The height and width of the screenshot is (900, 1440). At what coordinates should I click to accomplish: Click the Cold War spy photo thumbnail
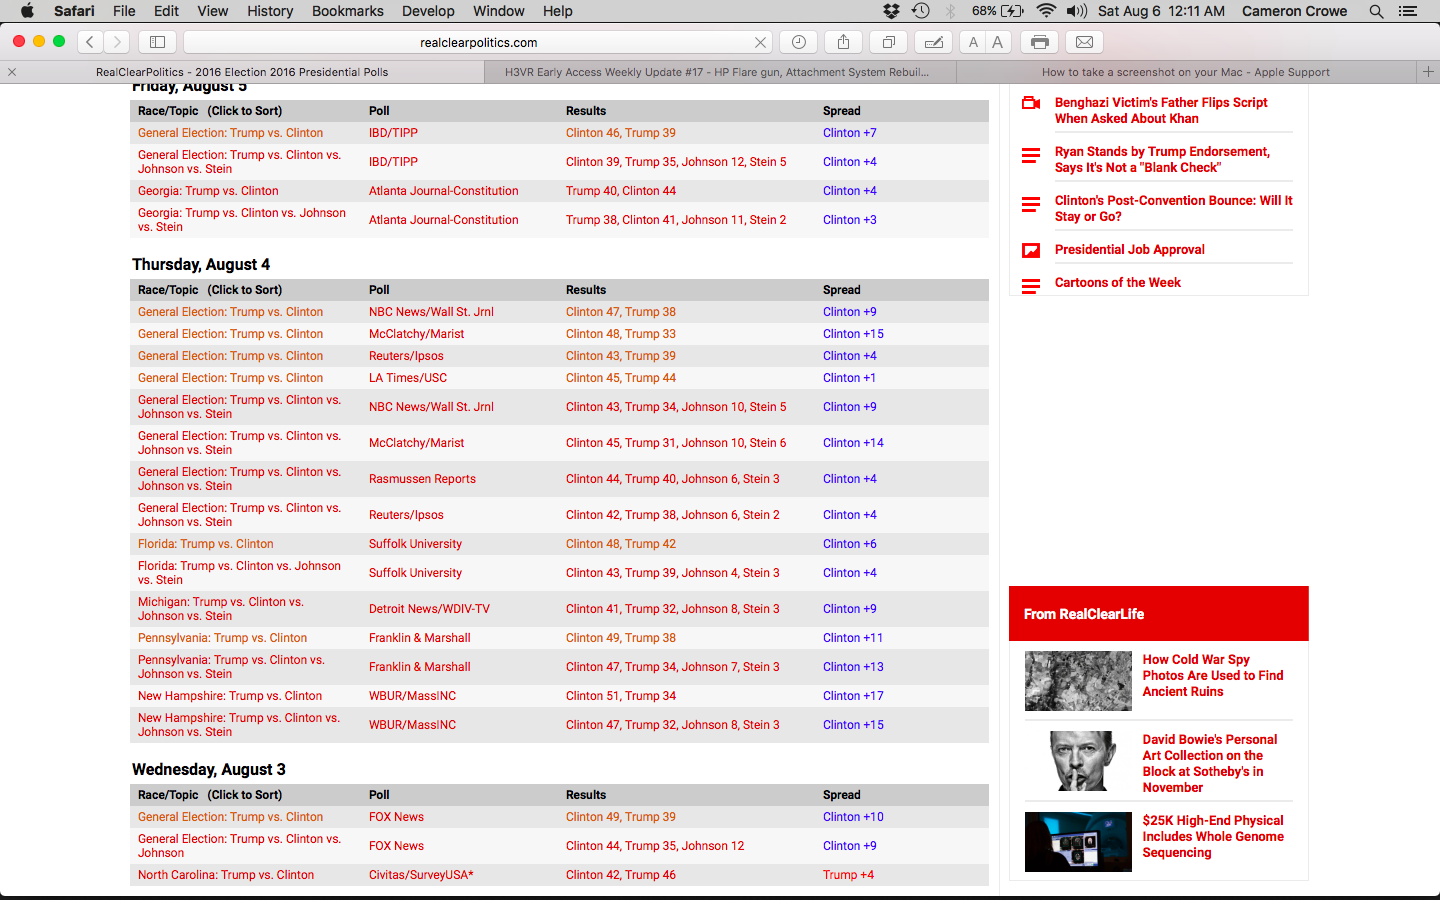pyautogui.click(x=1078, y=681)
